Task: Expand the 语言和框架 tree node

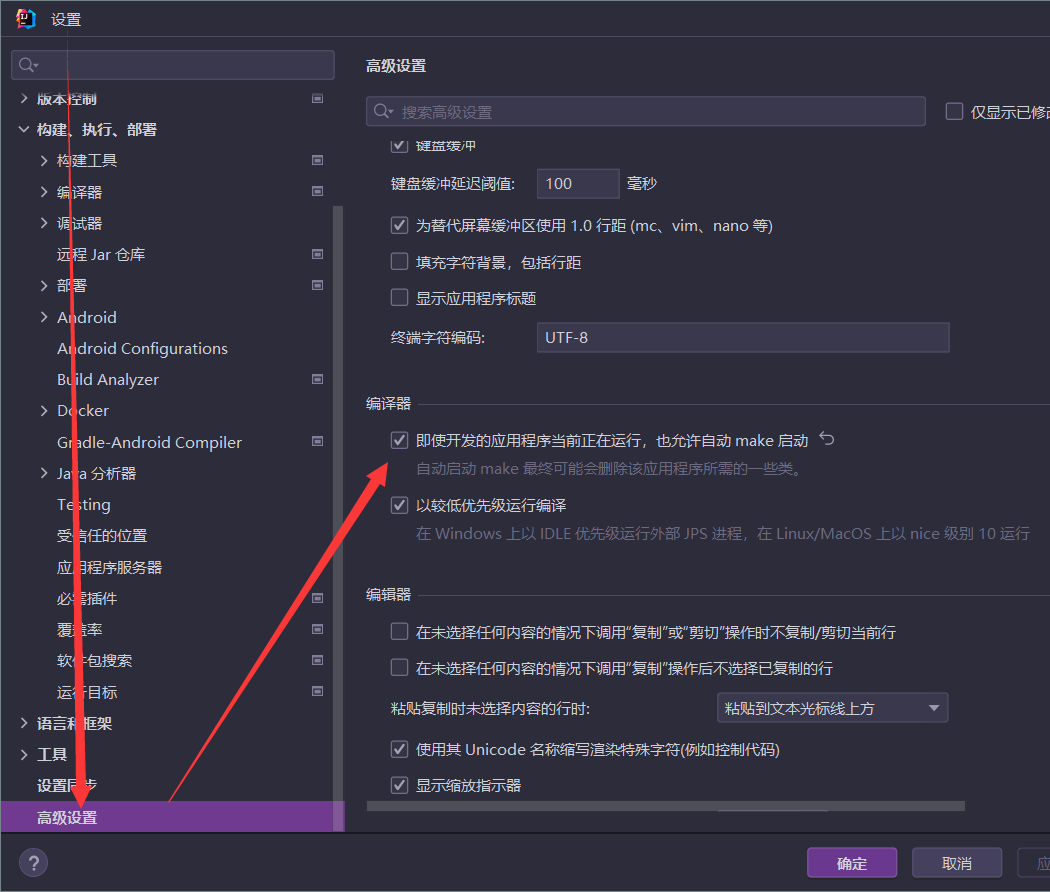Action: [24, 723]
